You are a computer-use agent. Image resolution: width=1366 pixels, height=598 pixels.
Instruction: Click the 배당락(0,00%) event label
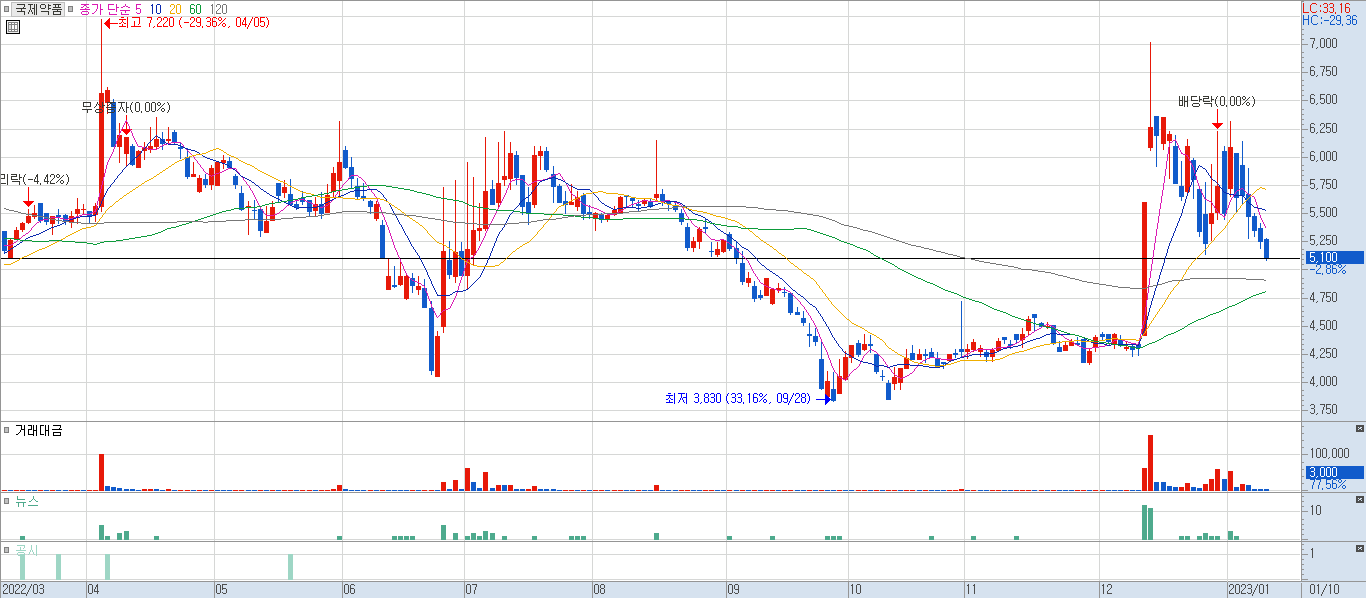tap(1216, 101)
